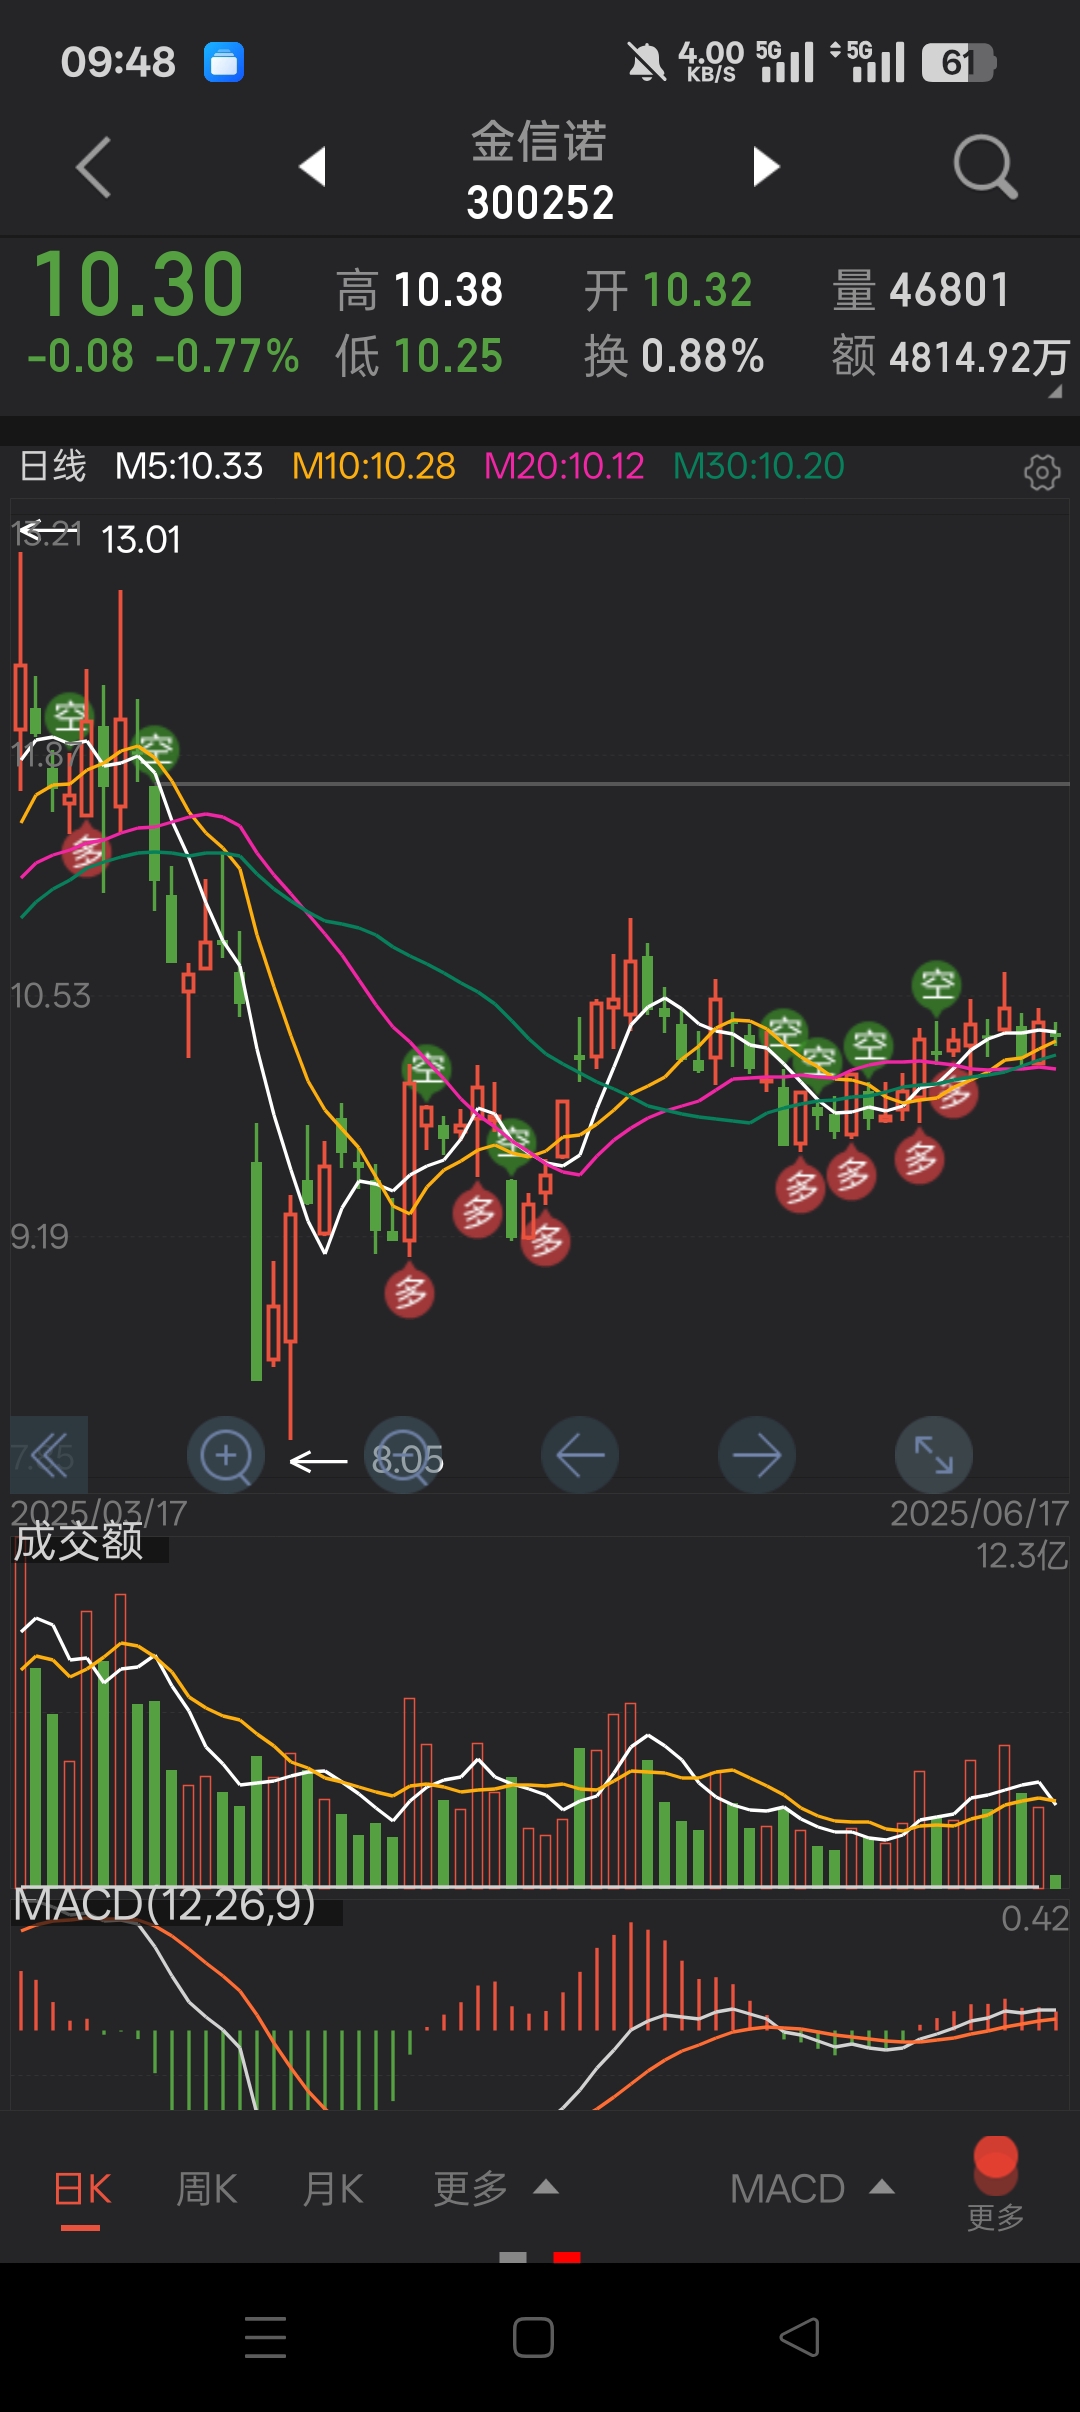The width and height of the screenshot is (1080, 2412).
Task: Select the 日K tab
Action: click(x=82, y=2190)
